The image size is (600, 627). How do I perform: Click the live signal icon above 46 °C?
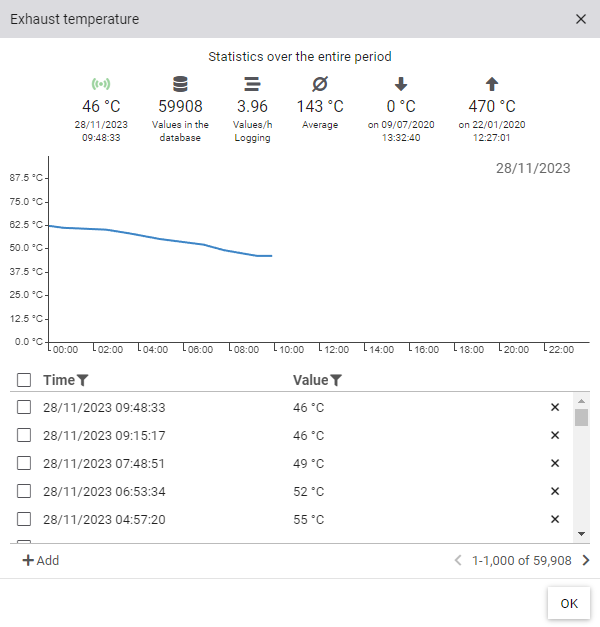click(101, 84)
